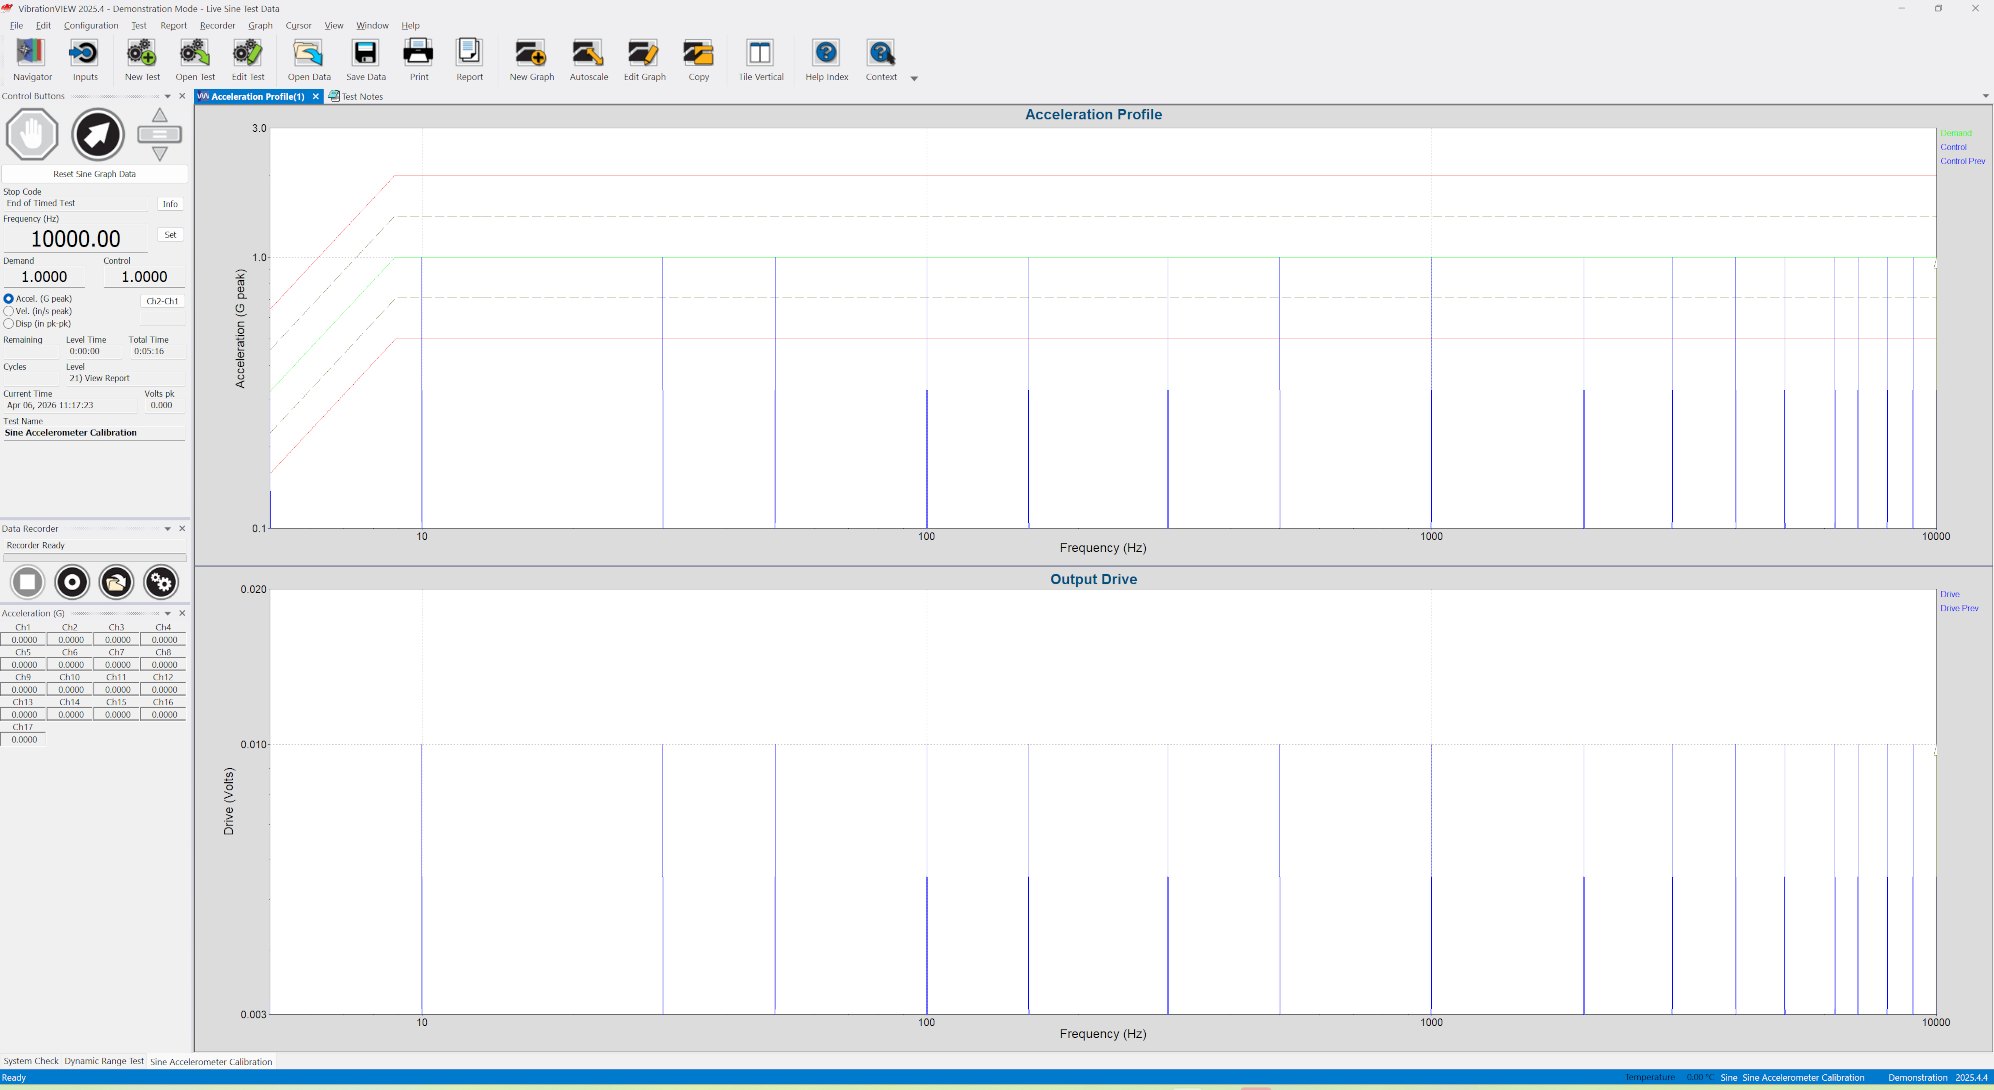The width and height of the screenshot is (1994, 1090).
Task: Click the Reset Sine Graph Data button
Action: pyautogui.click(x=94, y=174)
